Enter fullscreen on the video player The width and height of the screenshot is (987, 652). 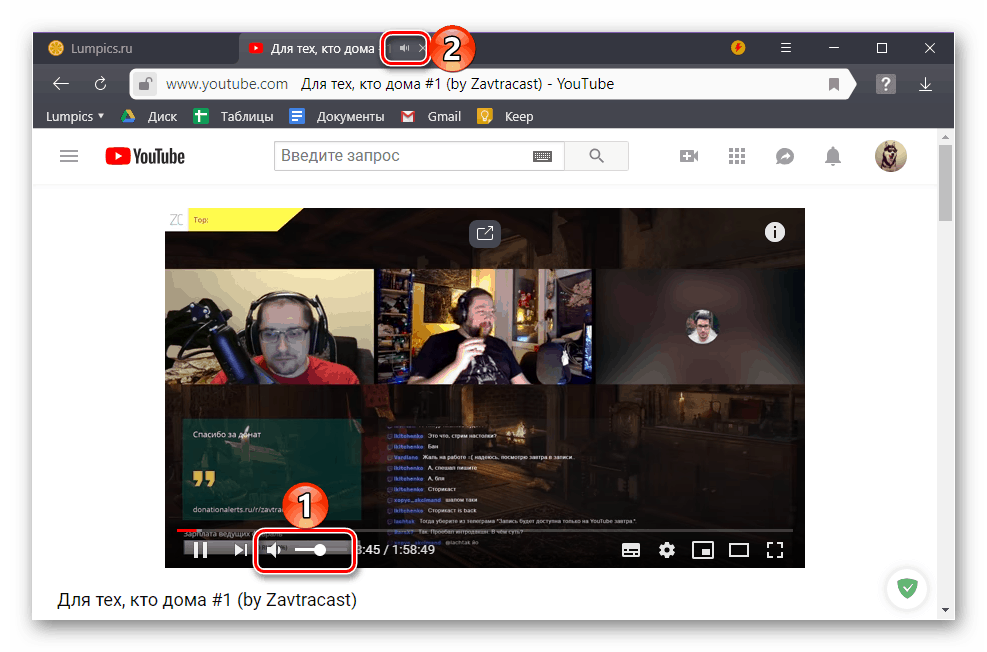click(775, 549)
